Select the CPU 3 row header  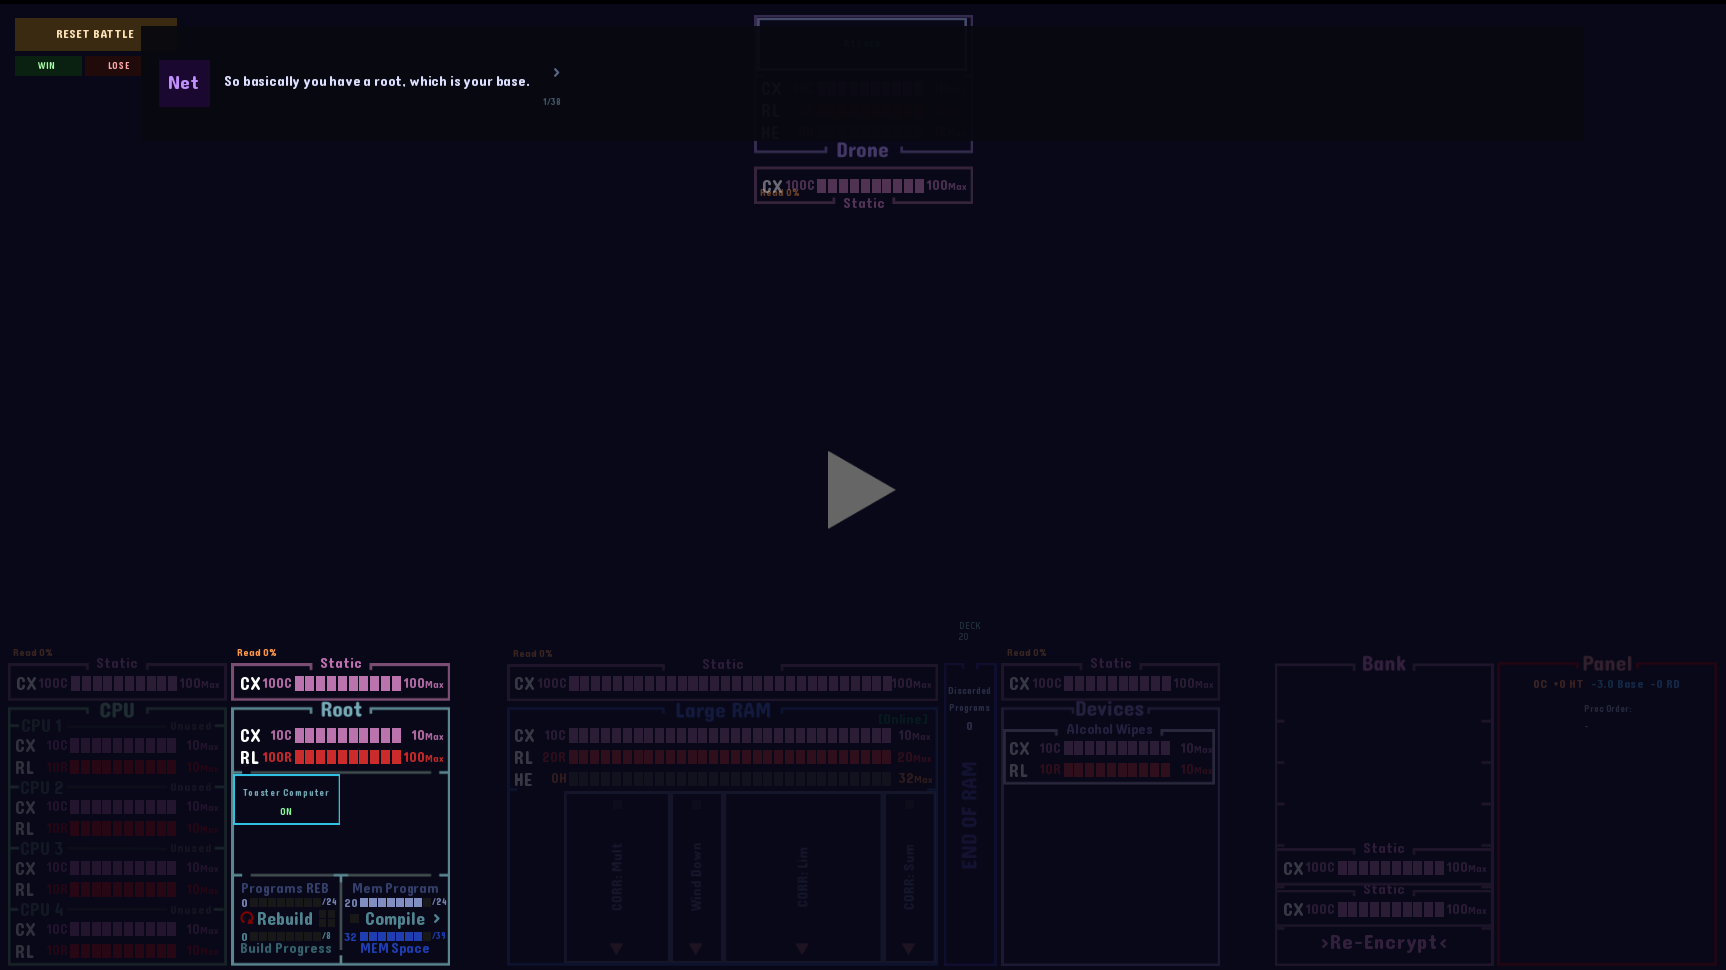coord(42,849)
